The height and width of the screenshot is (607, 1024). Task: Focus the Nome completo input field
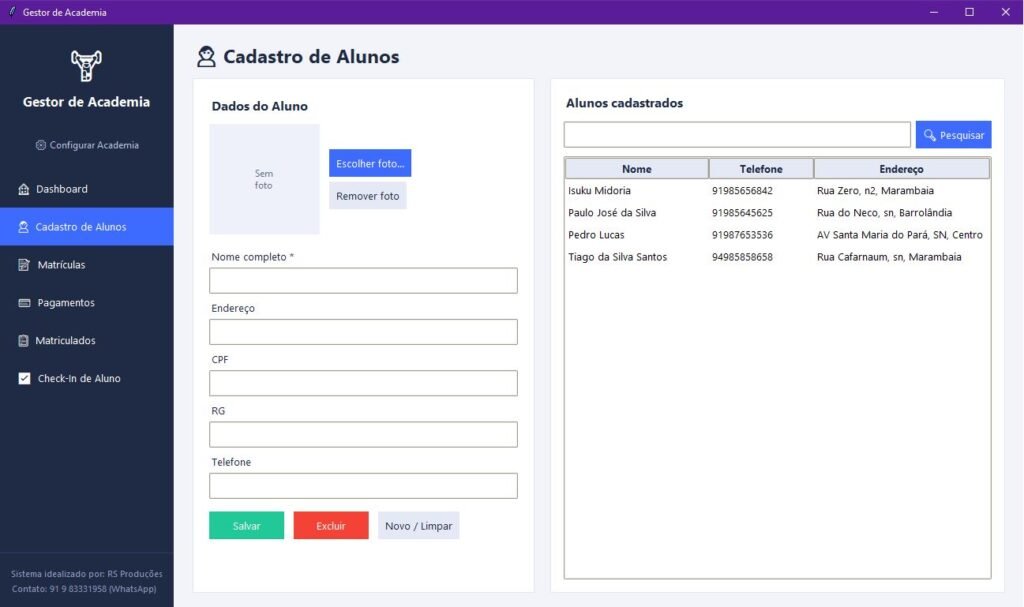pyautogui.click(x=363, y=280)
